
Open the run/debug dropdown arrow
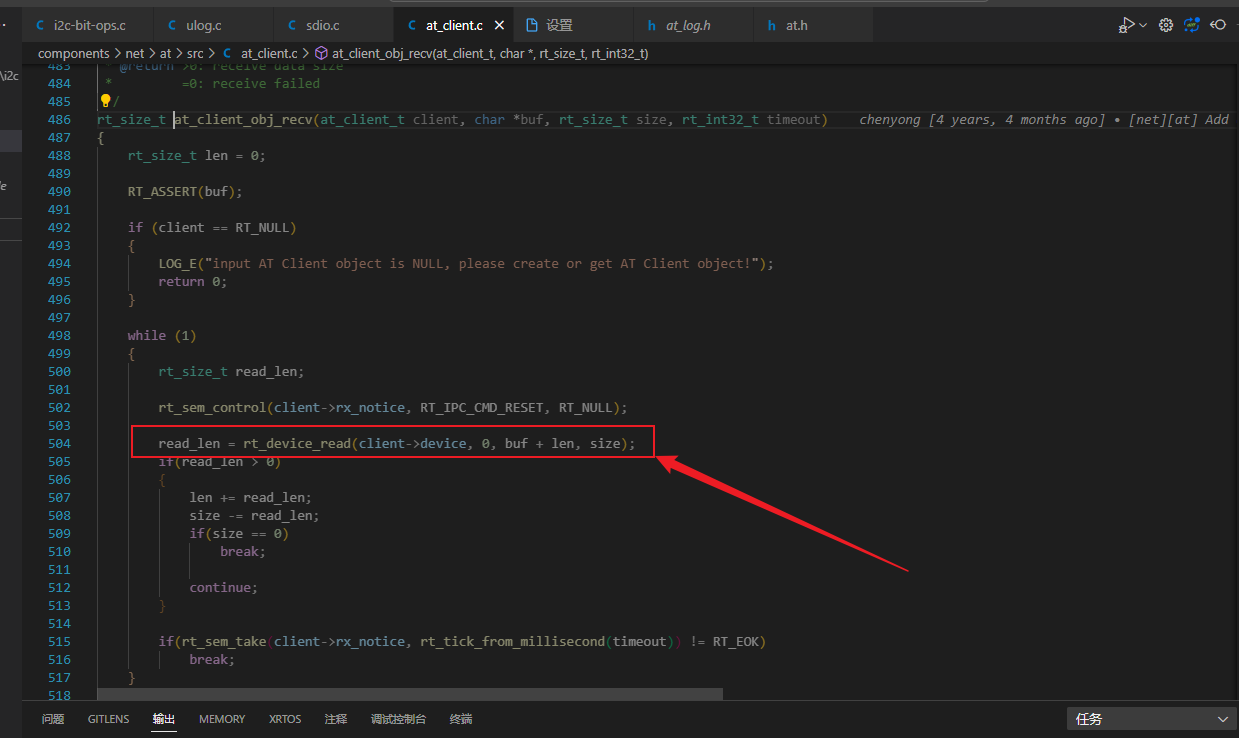tap(1143, 25)
